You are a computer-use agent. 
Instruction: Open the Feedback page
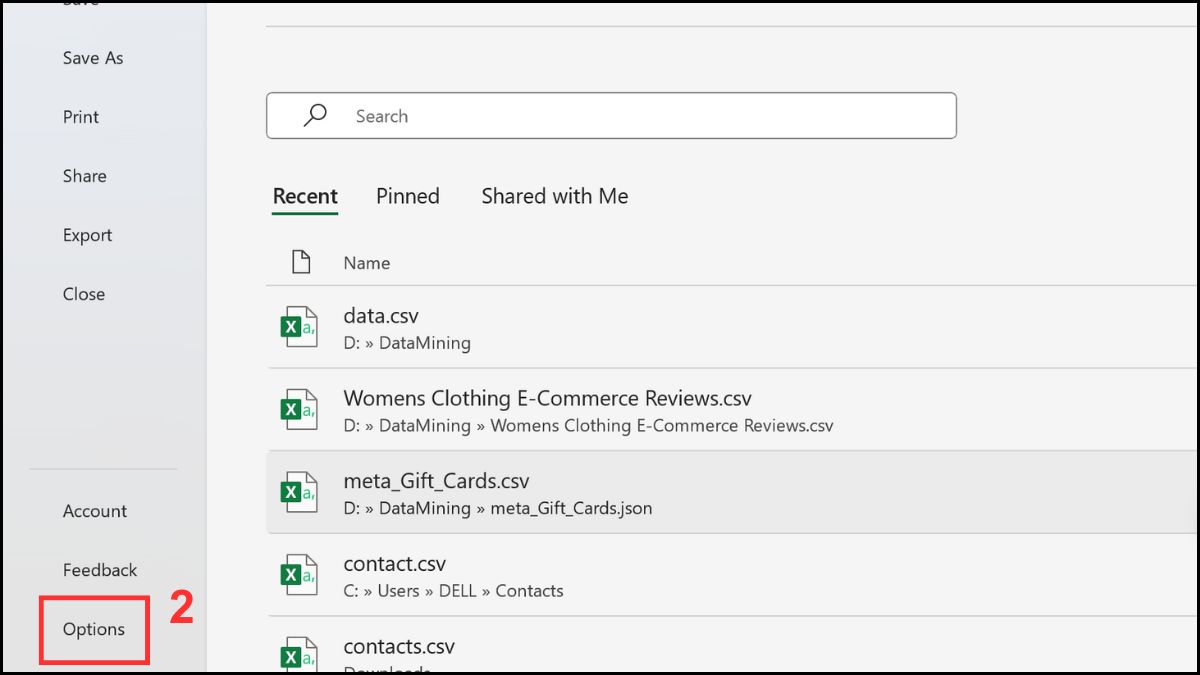pyautogui.click(x=99, y=569)
